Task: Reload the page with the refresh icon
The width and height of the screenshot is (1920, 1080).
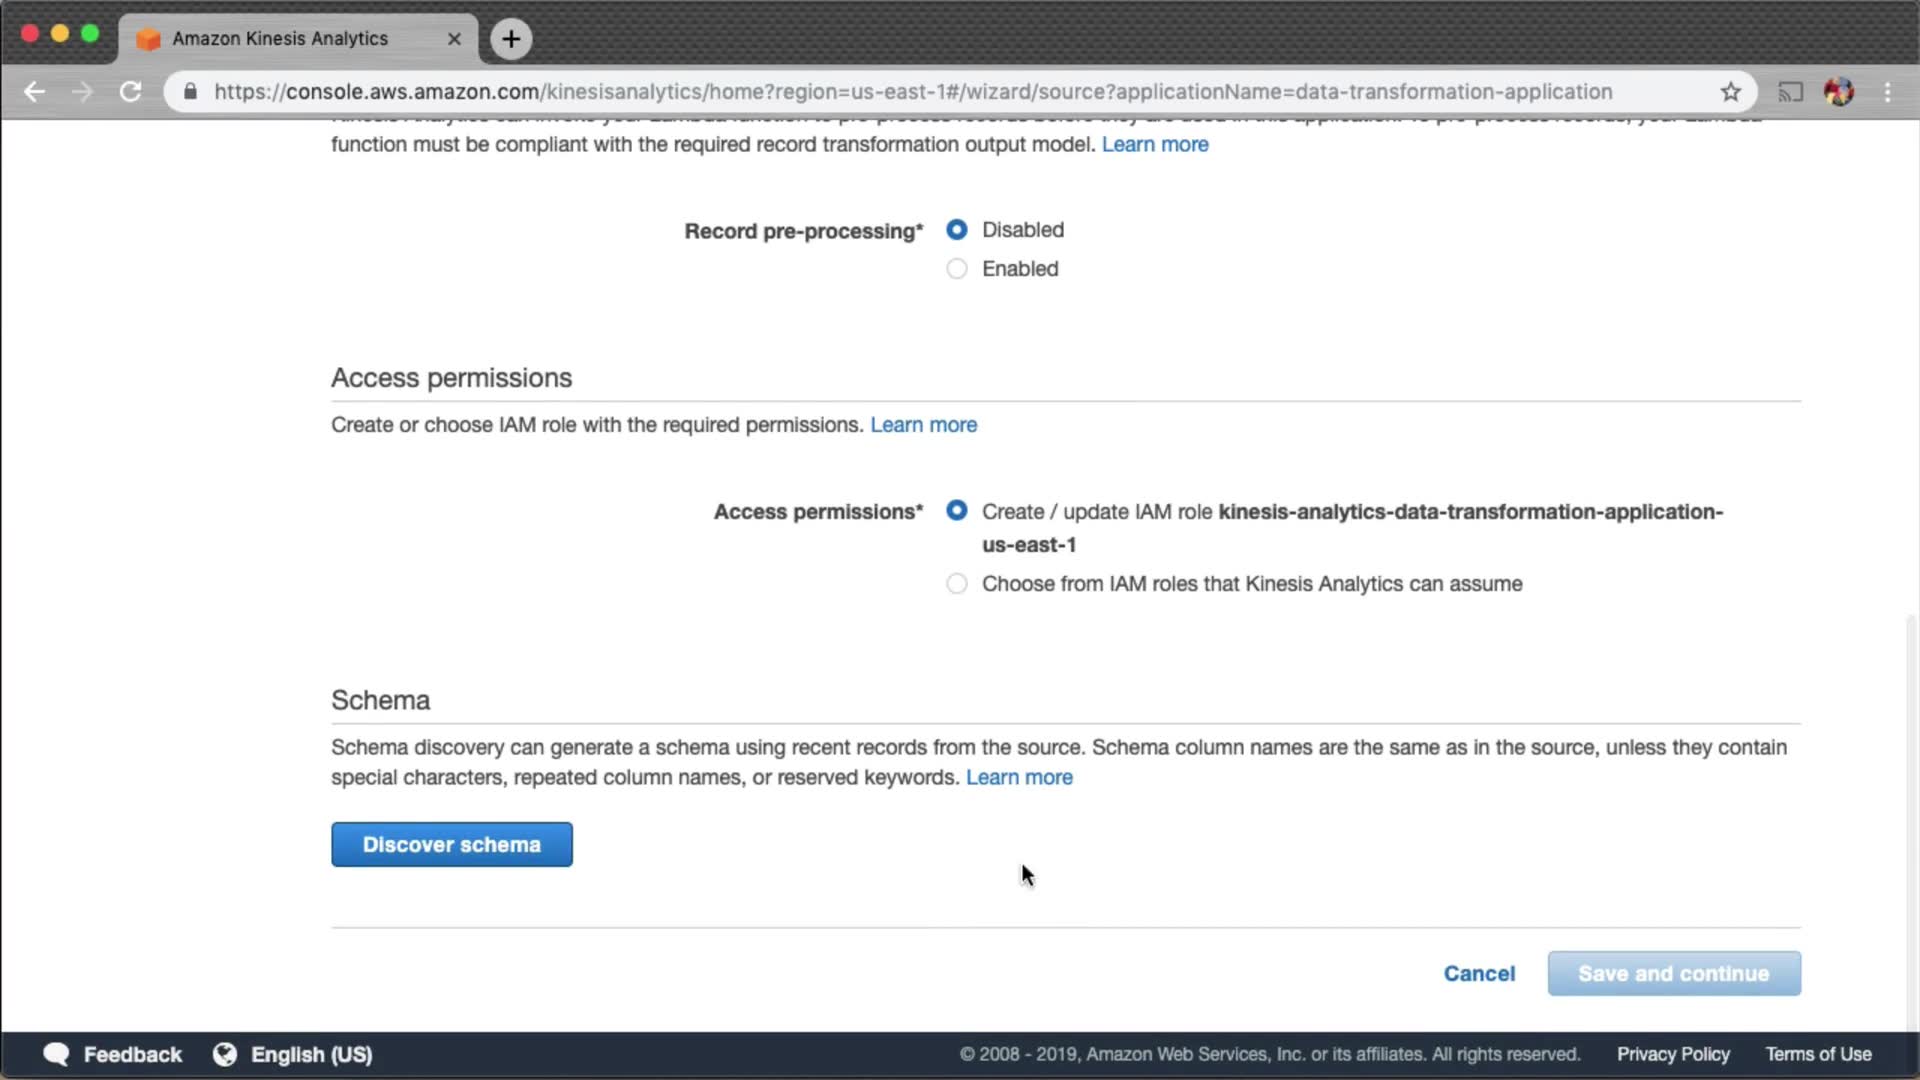Action: click(130, 92)
